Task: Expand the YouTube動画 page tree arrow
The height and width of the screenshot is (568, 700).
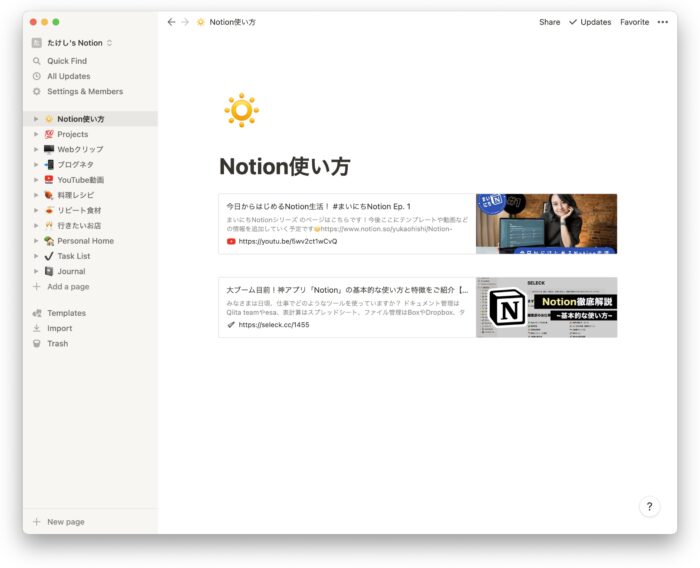Action: [36, 180]
